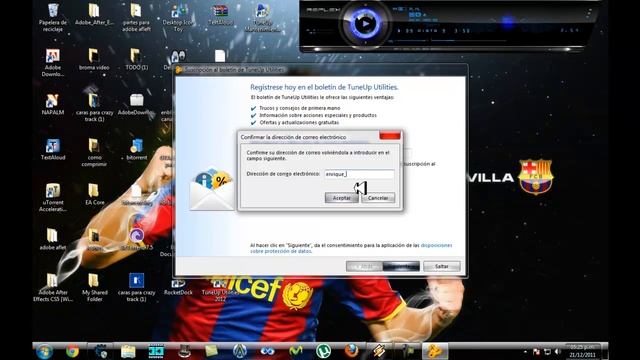Open the Action Center flag in tray
Image resolution: width=640 pixels, height=360 pixels.
[x=536, y=352]
